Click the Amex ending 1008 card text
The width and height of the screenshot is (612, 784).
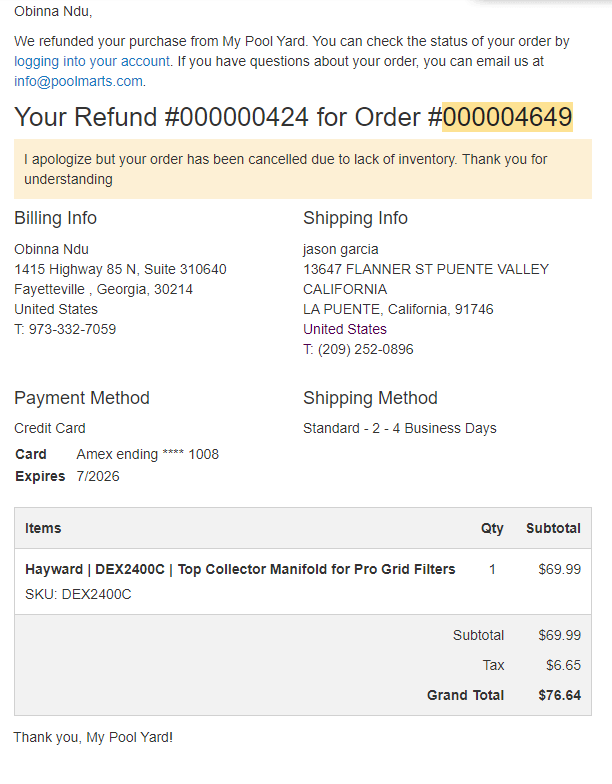coord(148,454)
